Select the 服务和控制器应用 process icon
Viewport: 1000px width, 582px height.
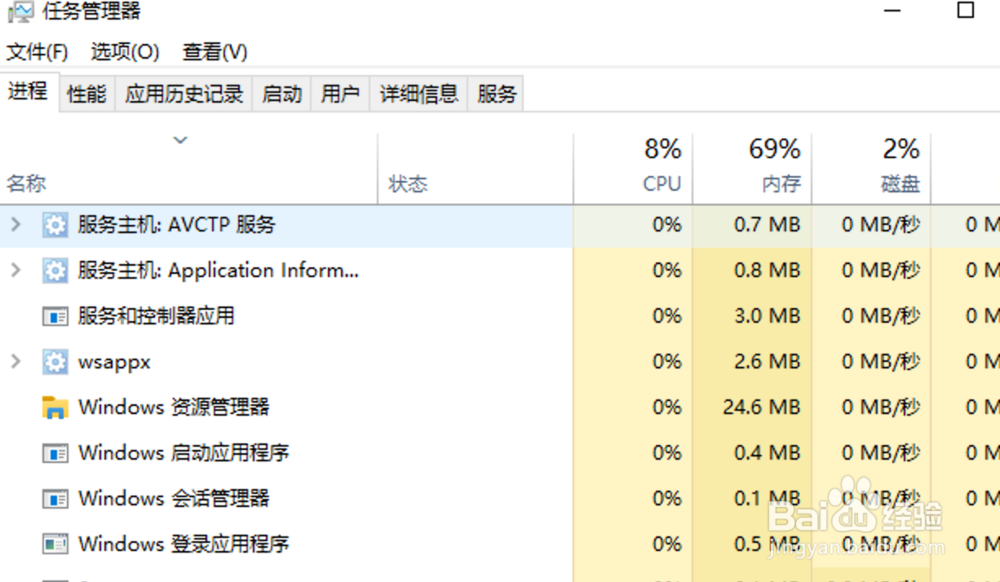tap(53, 315)
